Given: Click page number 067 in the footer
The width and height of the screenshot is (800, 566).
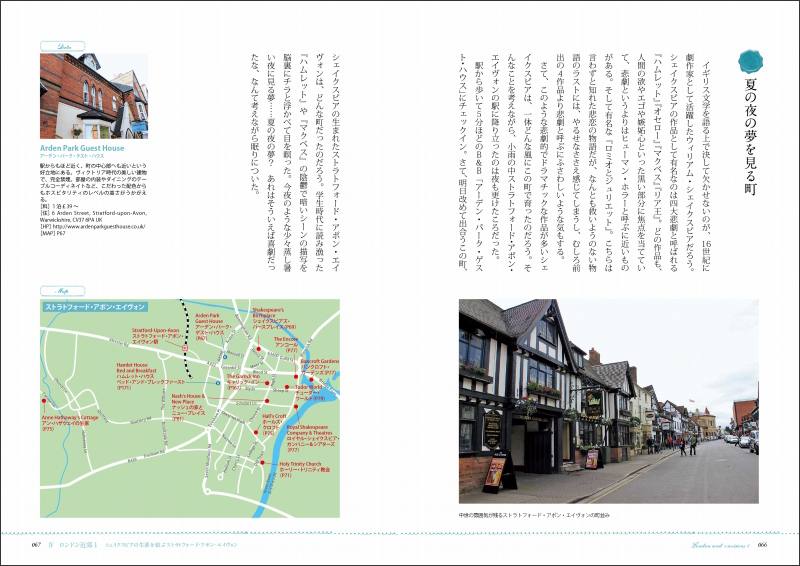Looking at the screenshot, I should (34, 544).
